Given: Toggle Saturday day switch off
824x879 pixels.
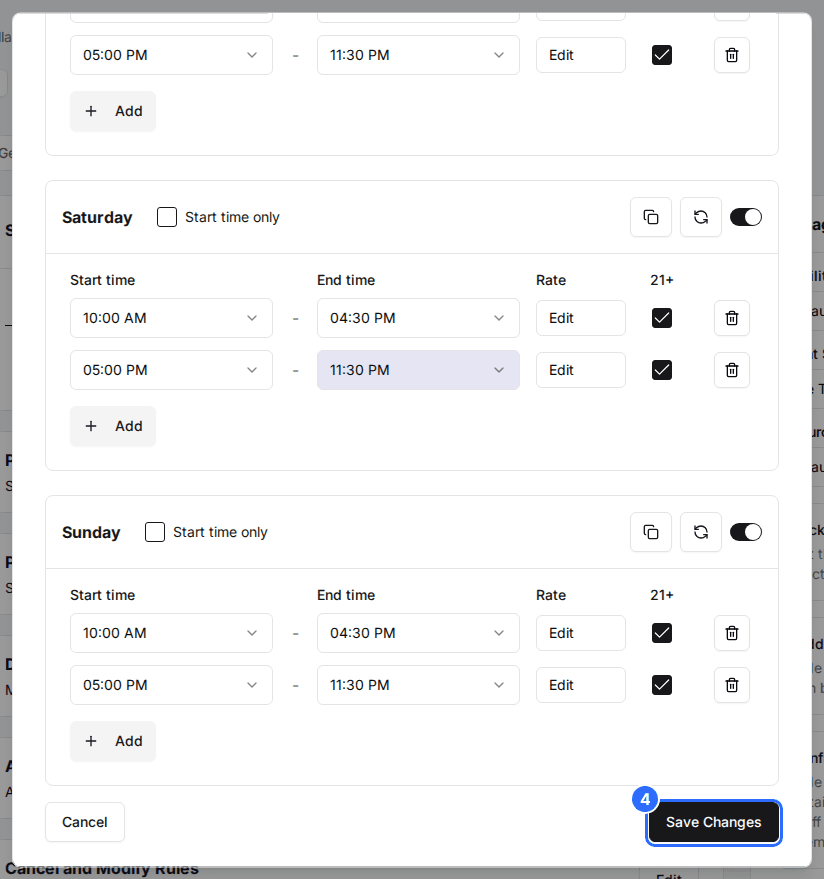Looking at the screenshot, I should [746, 217].
